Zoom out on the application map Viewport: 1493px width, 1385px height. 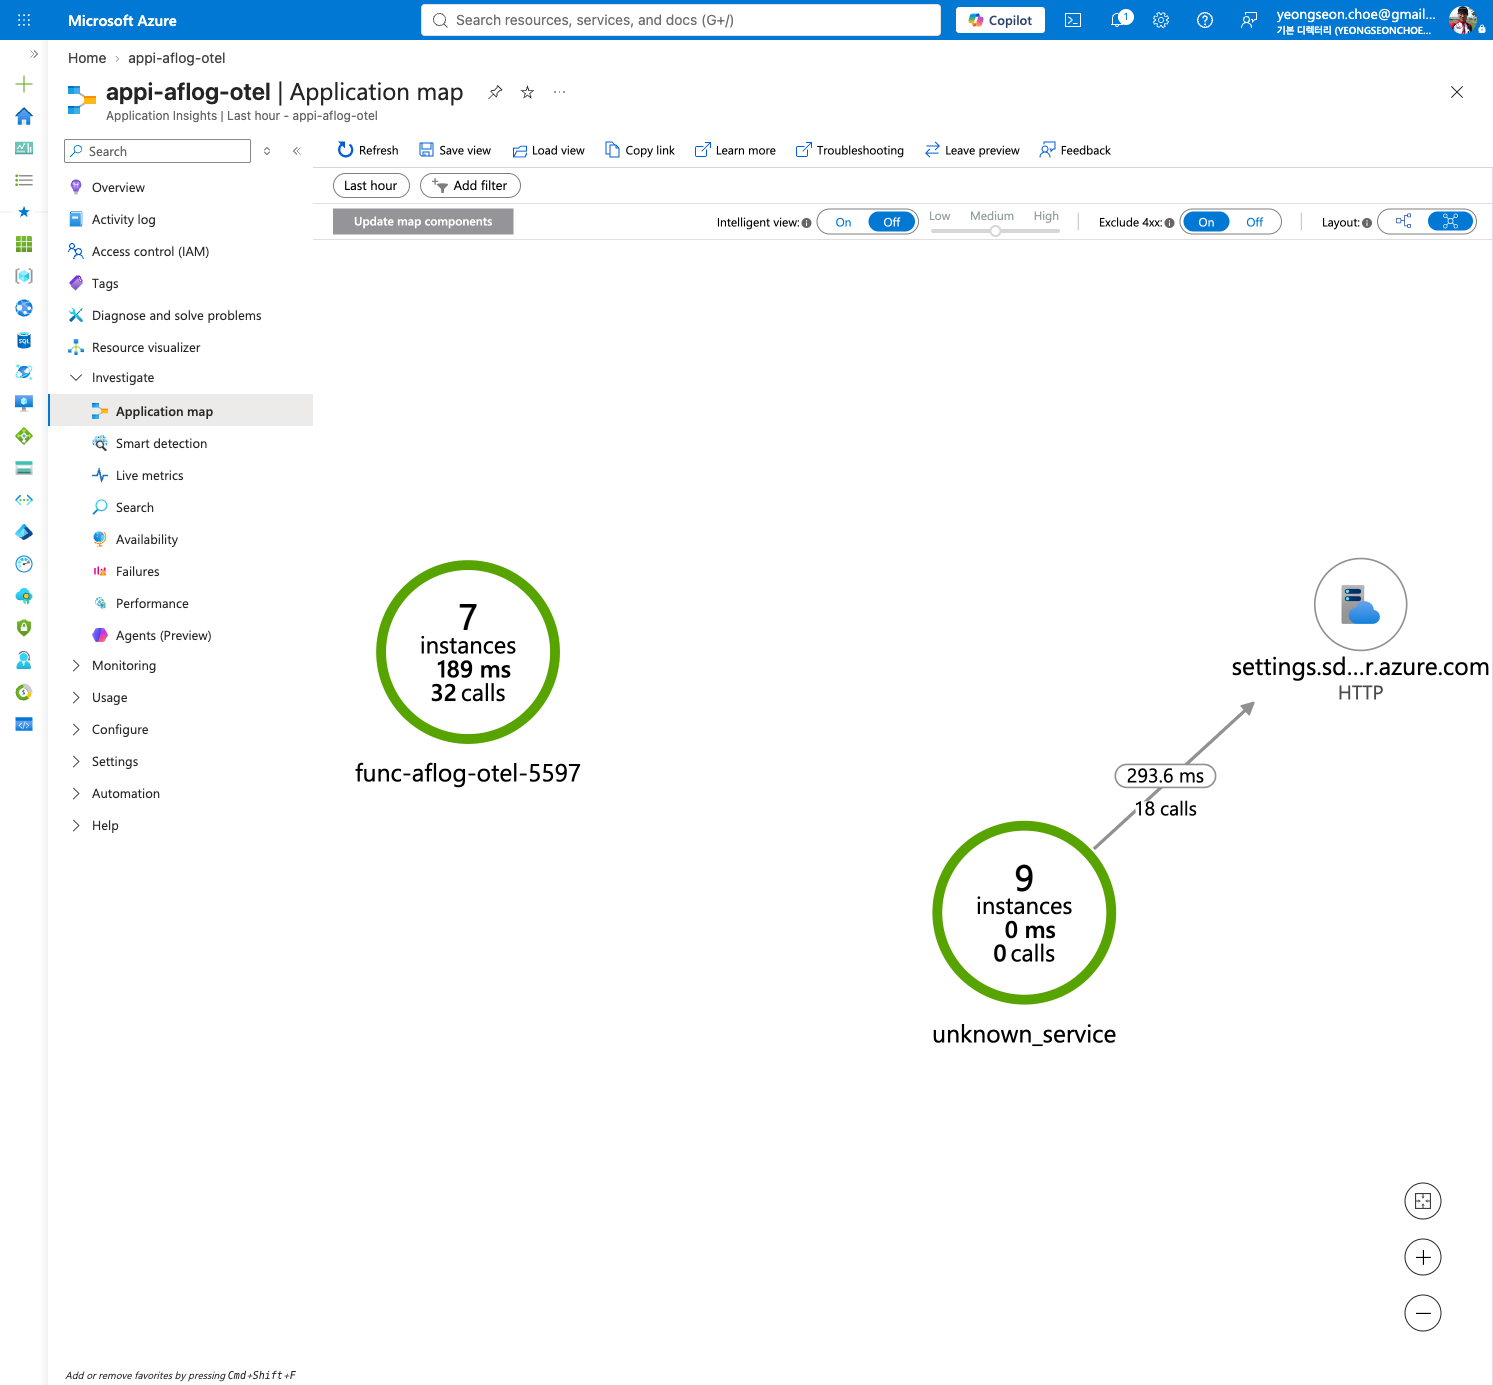click(x=1423, y=1313)
